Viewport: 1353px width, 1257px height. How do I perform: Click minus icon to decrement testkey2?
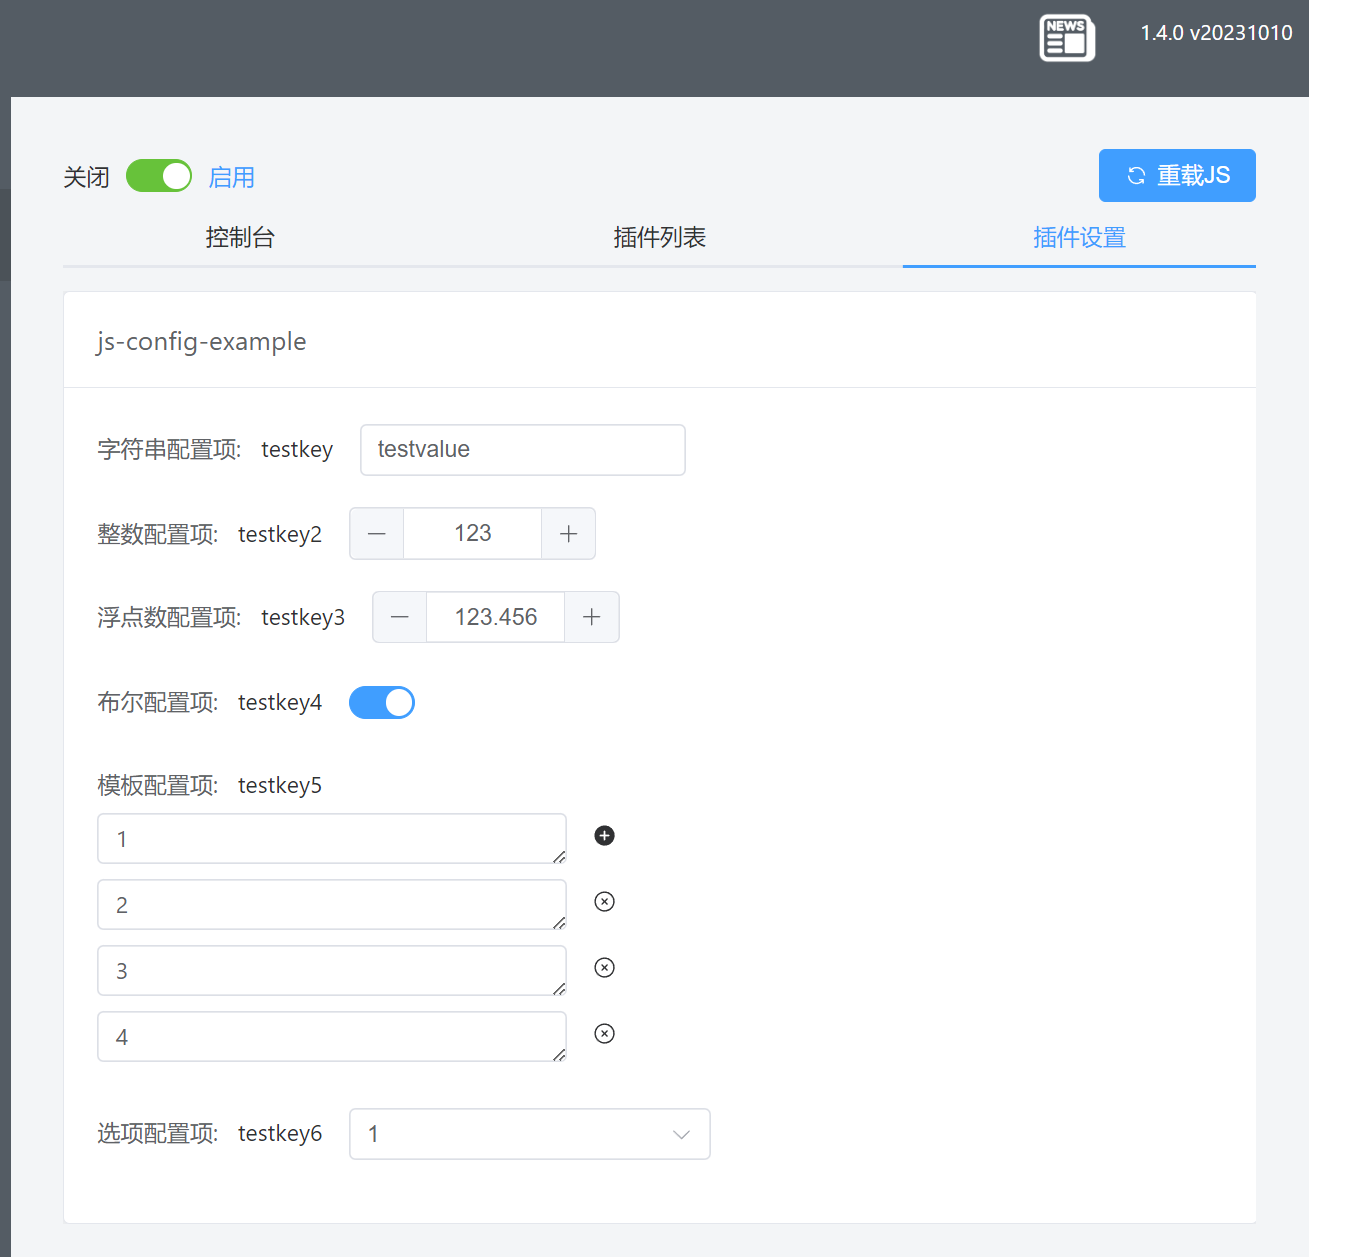click(376, 533)
